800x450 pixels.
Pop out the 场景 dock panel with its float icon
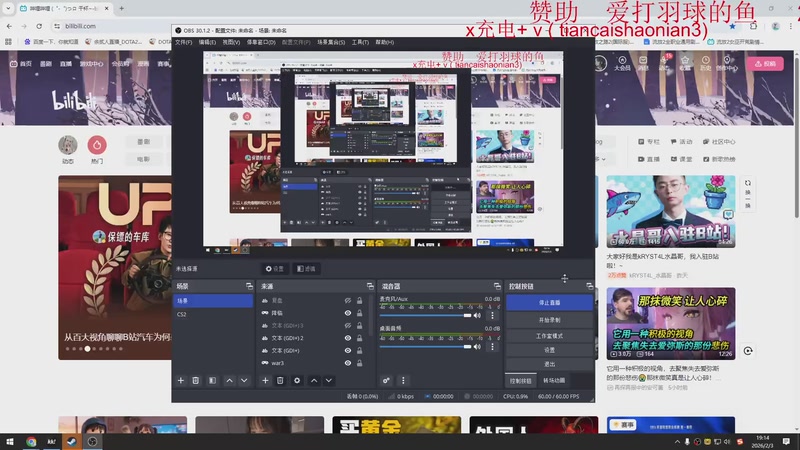pyautogui.click(x=249, y=286)
